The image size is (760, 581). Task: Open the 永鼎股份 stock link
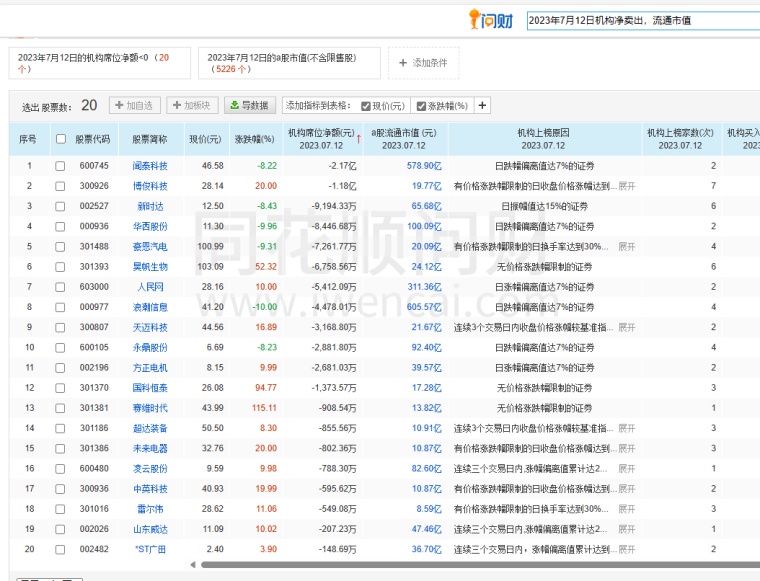[x=150, y=348]
